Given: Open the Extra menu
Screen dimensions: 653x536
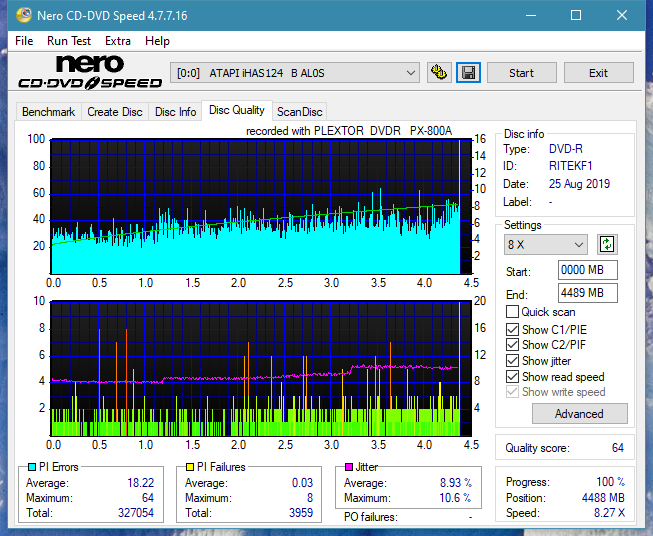Looking at the screenshot, I should [x=118, y=41].
